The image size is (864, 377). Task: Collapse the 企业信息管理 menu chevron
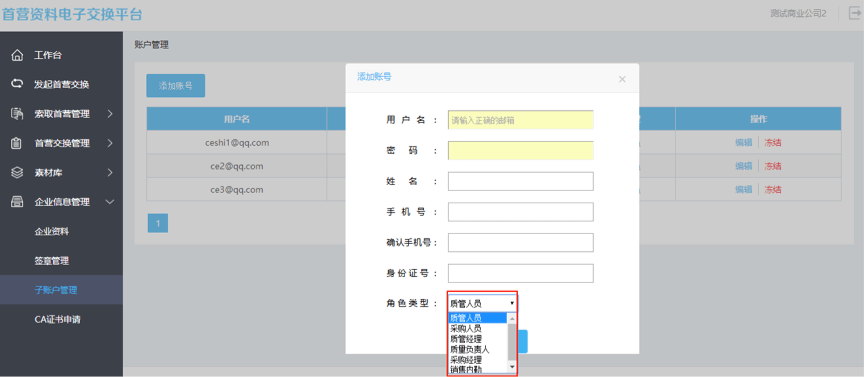pyautogui.click(x=110, y=202)
